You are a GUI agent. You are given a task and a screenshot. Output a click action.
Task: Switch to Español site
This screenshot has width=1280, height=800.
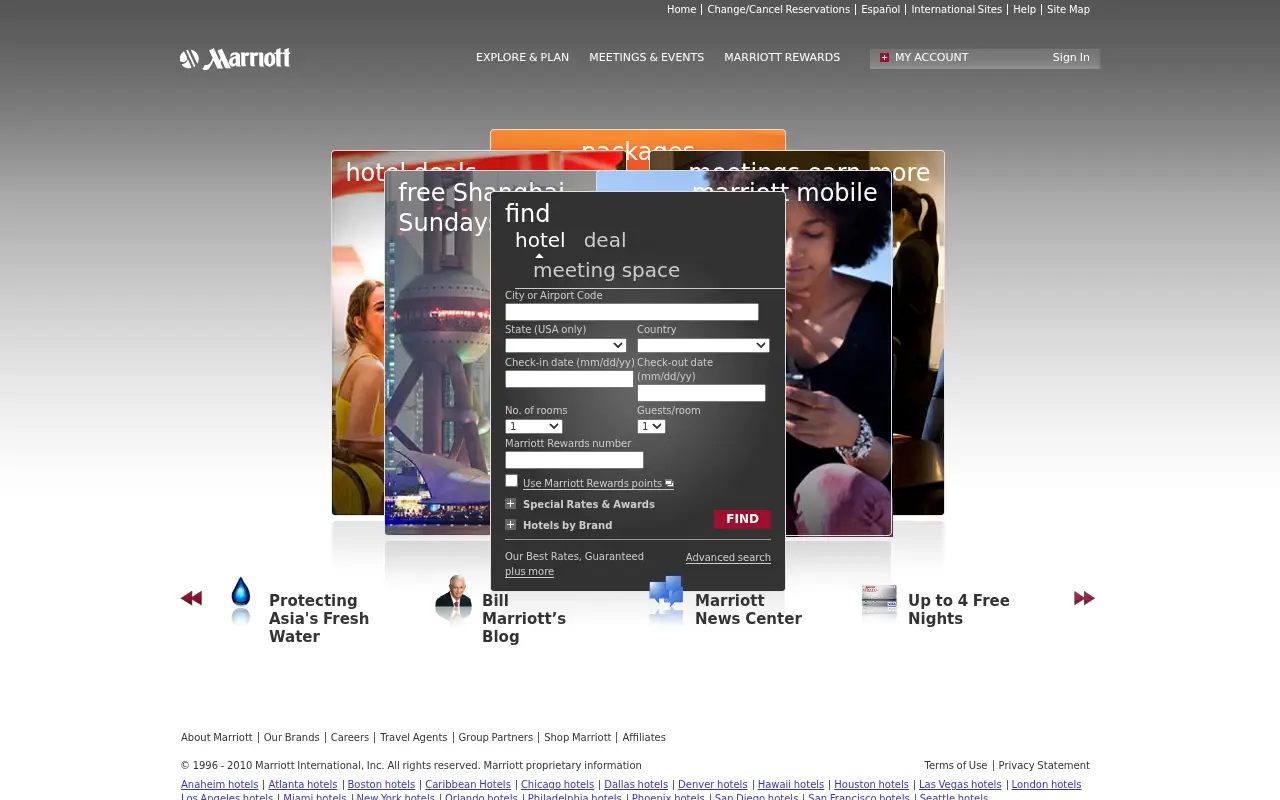click(x=880, y=9)
